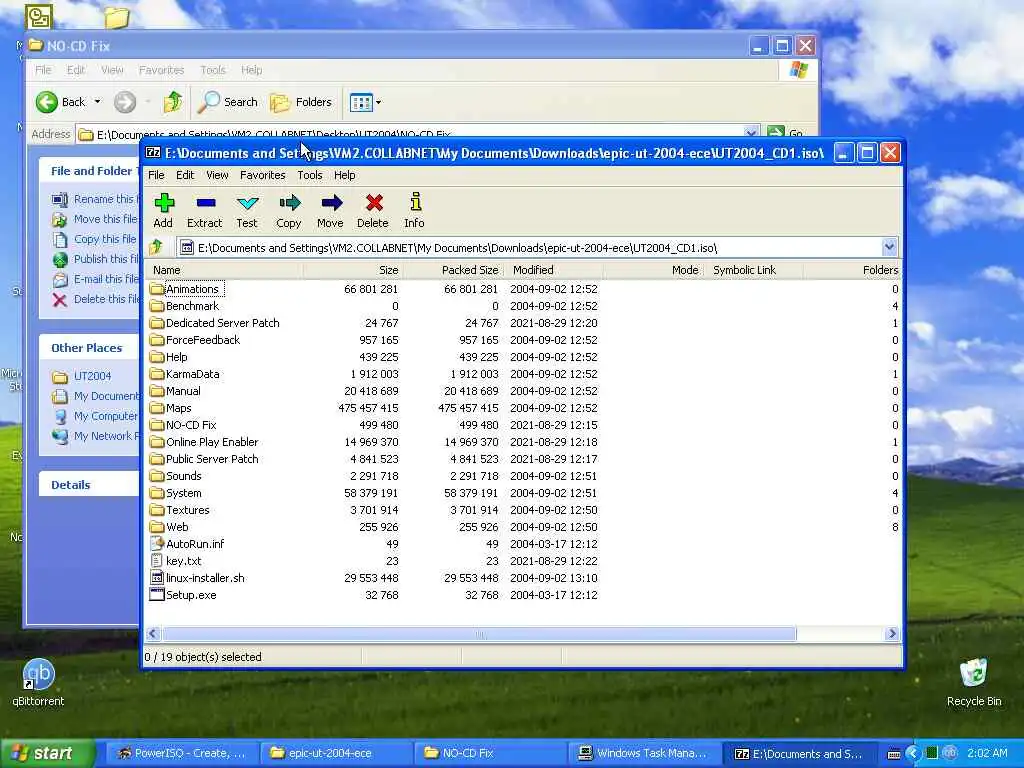Image resolution: width=1024 pixels, height=768 pixels.
Task: Click the right scroll arrow in the file list
Action: point(892,634)
